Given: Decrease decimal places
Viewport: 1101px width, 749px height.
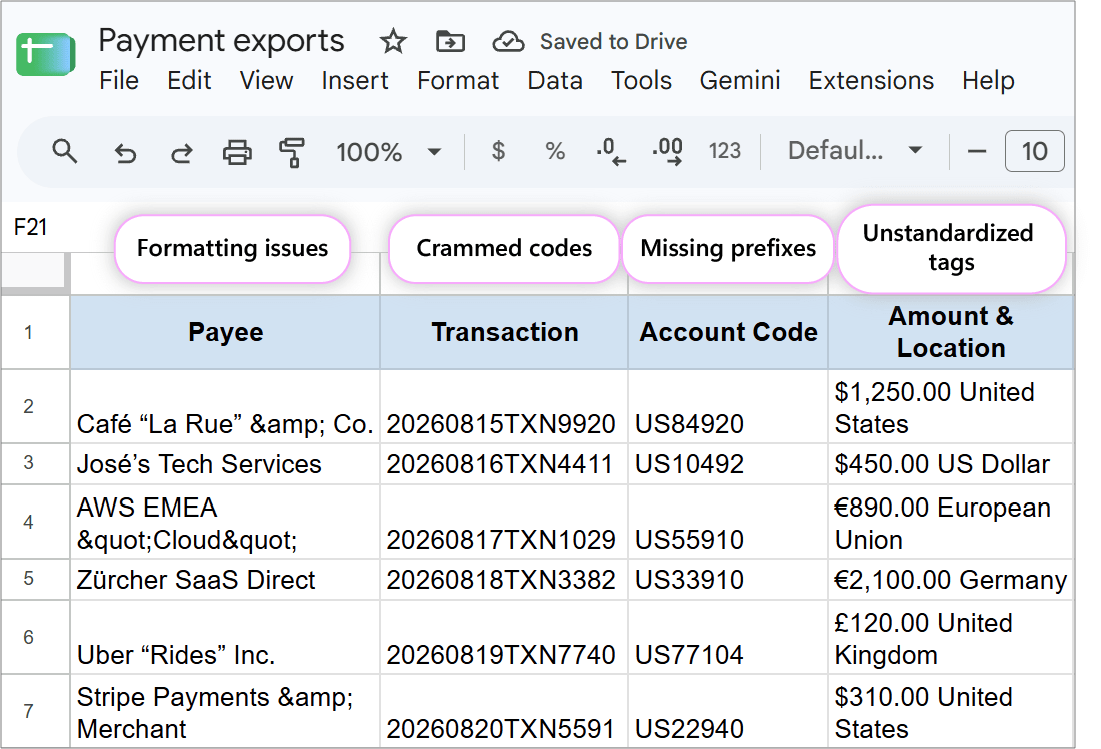Looking at the screenshot, I should coord(611,152).
